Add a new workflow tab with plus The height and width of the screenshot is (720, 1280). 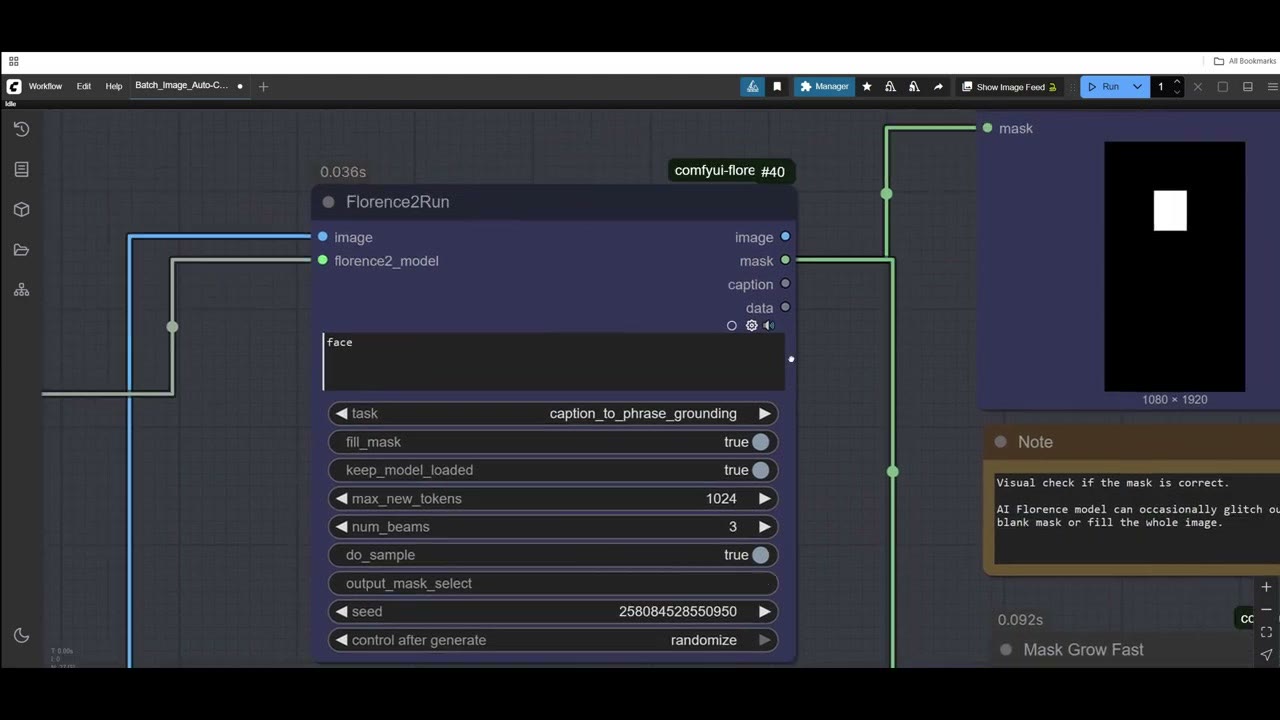(263, 87)
